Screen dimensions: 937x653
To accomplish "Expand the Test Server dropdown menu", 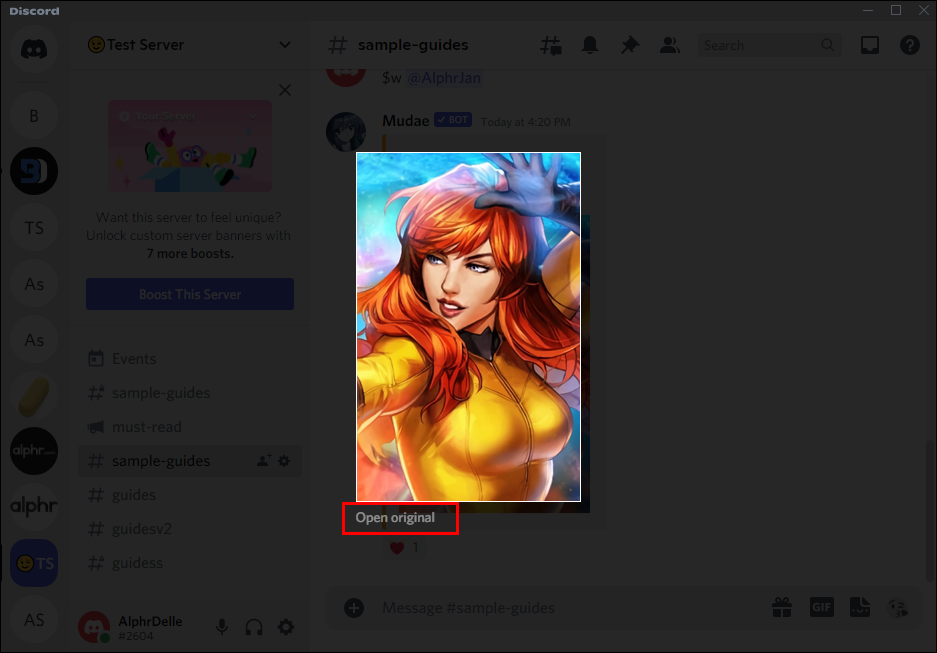I will click(284, 45).
